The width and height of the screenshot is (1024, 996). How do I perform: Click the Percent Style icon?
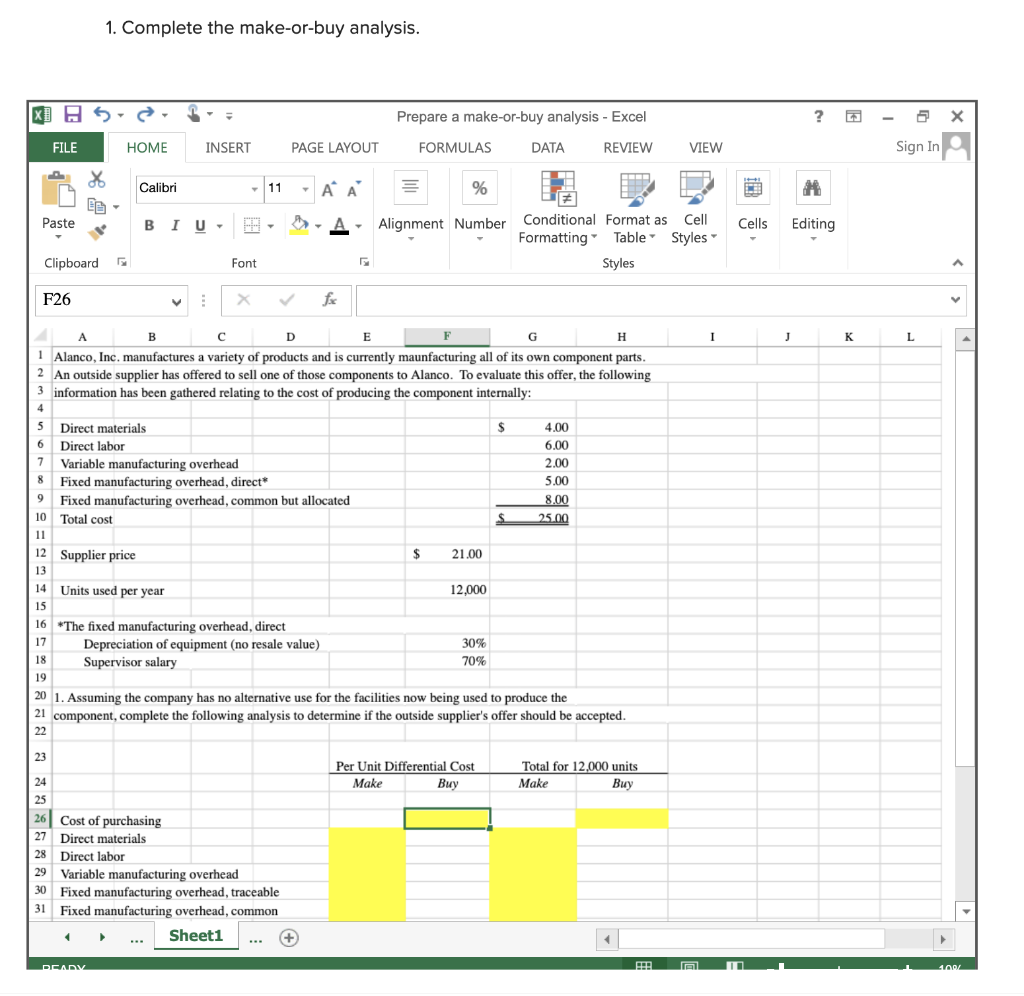tap(480, 188)
